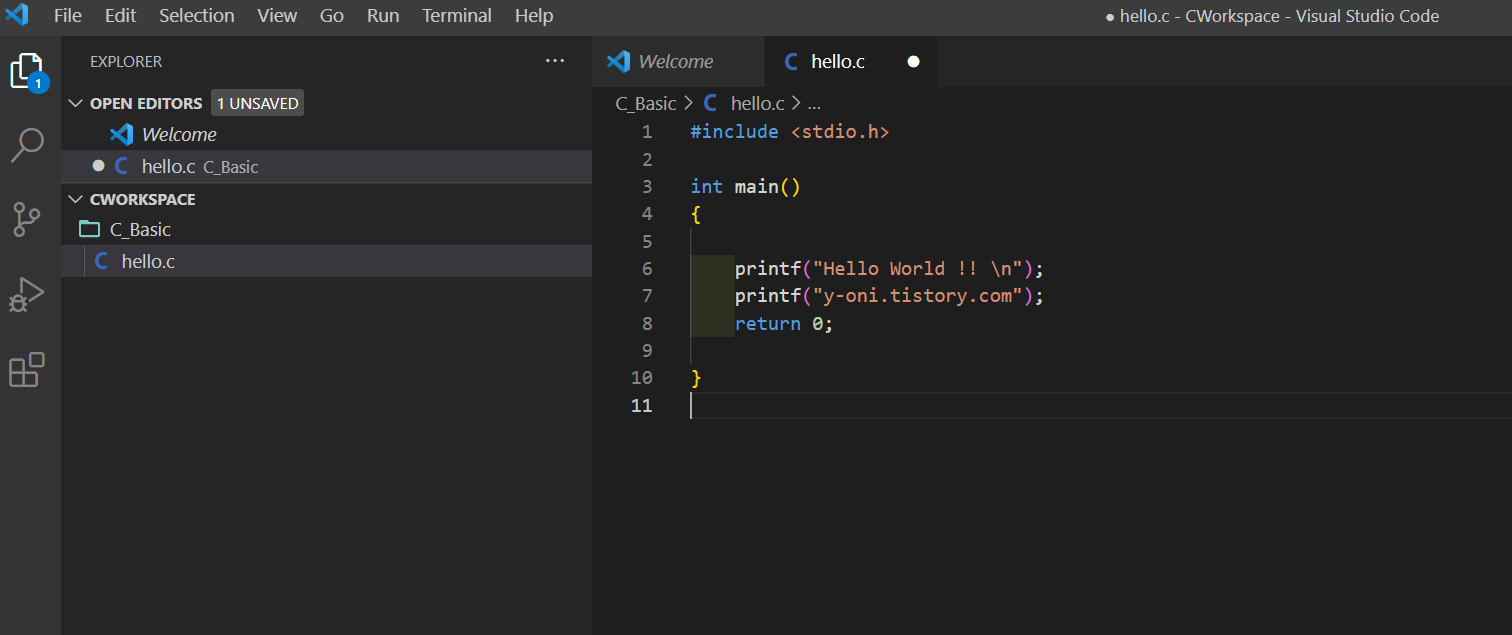Open the Run menu
This screenshot has width=1512, height=635.
[383, 16]
